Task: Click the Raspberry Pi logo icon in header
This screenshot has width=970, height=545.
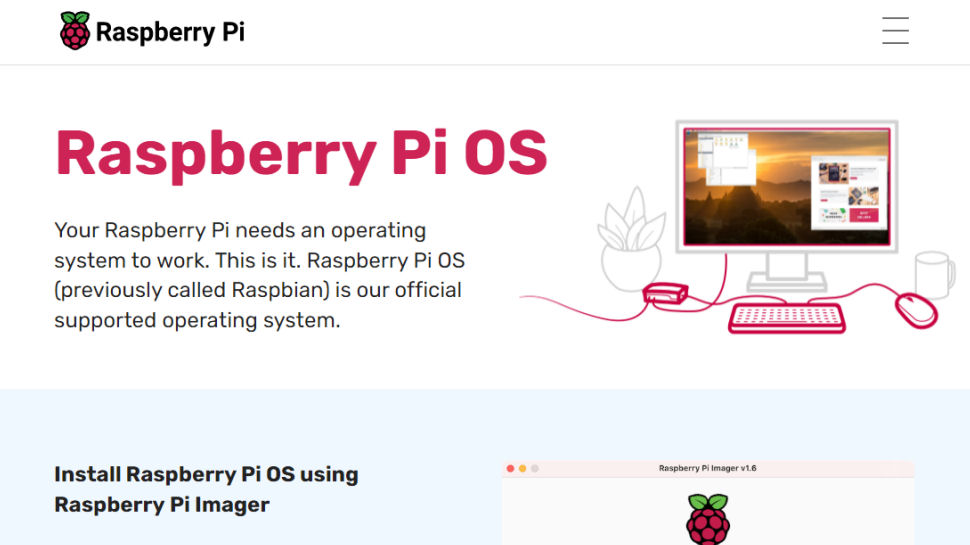Action: (x=75, y=30)
